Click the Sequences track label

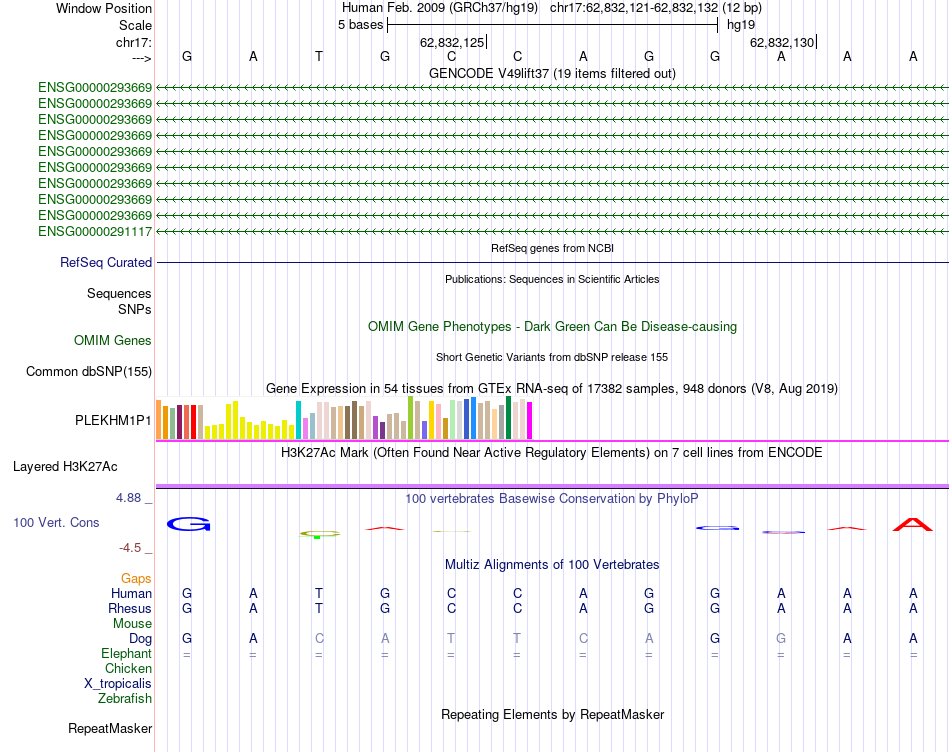click(x=119, y=293)
